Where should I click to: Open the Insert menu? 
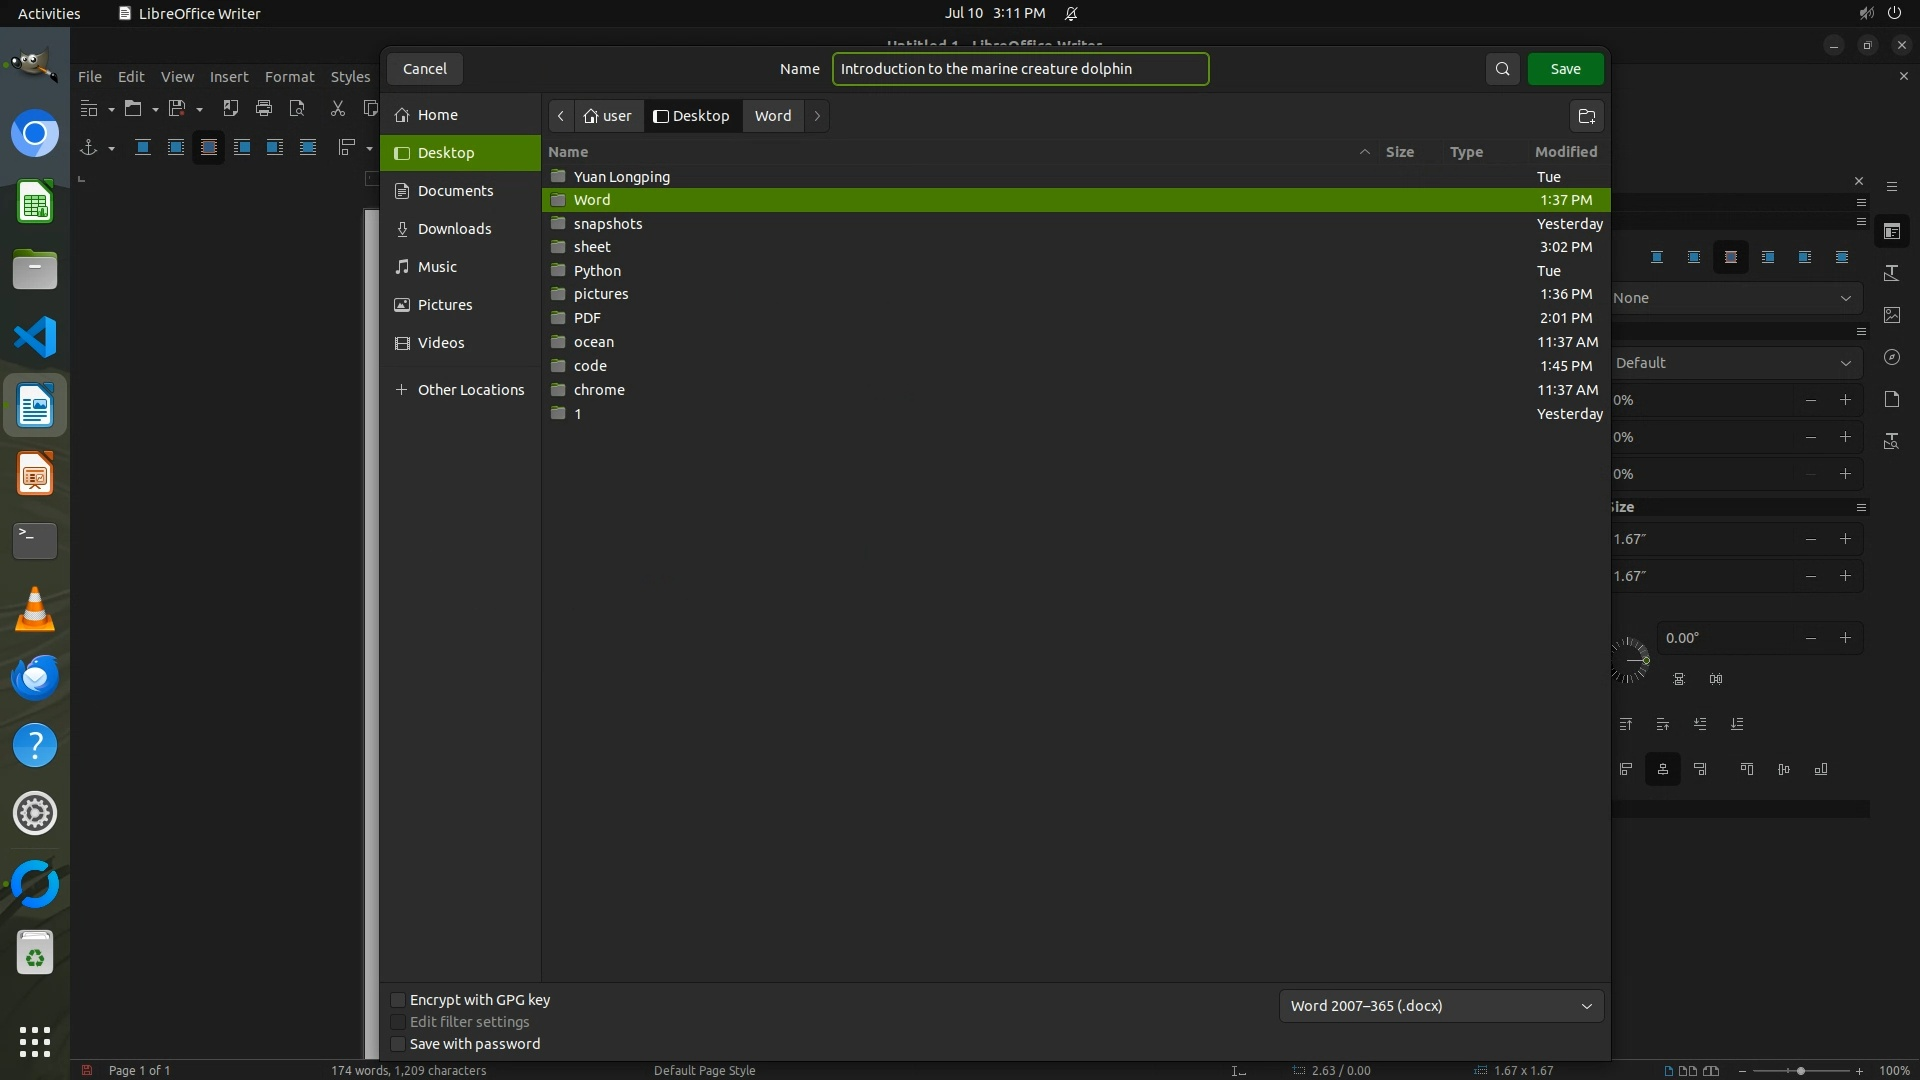pyautogui.click(x=228, y=77)
